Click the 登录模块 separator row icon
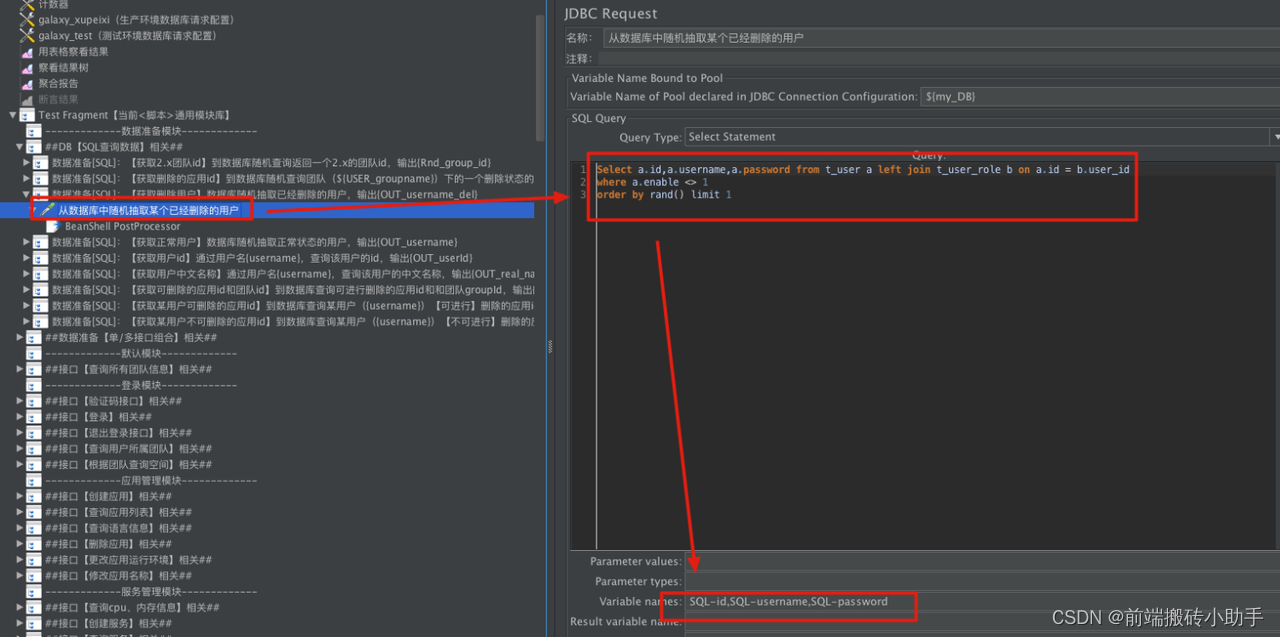Image resolution: width=1280 pixels, height=637 pixels. 34,385
